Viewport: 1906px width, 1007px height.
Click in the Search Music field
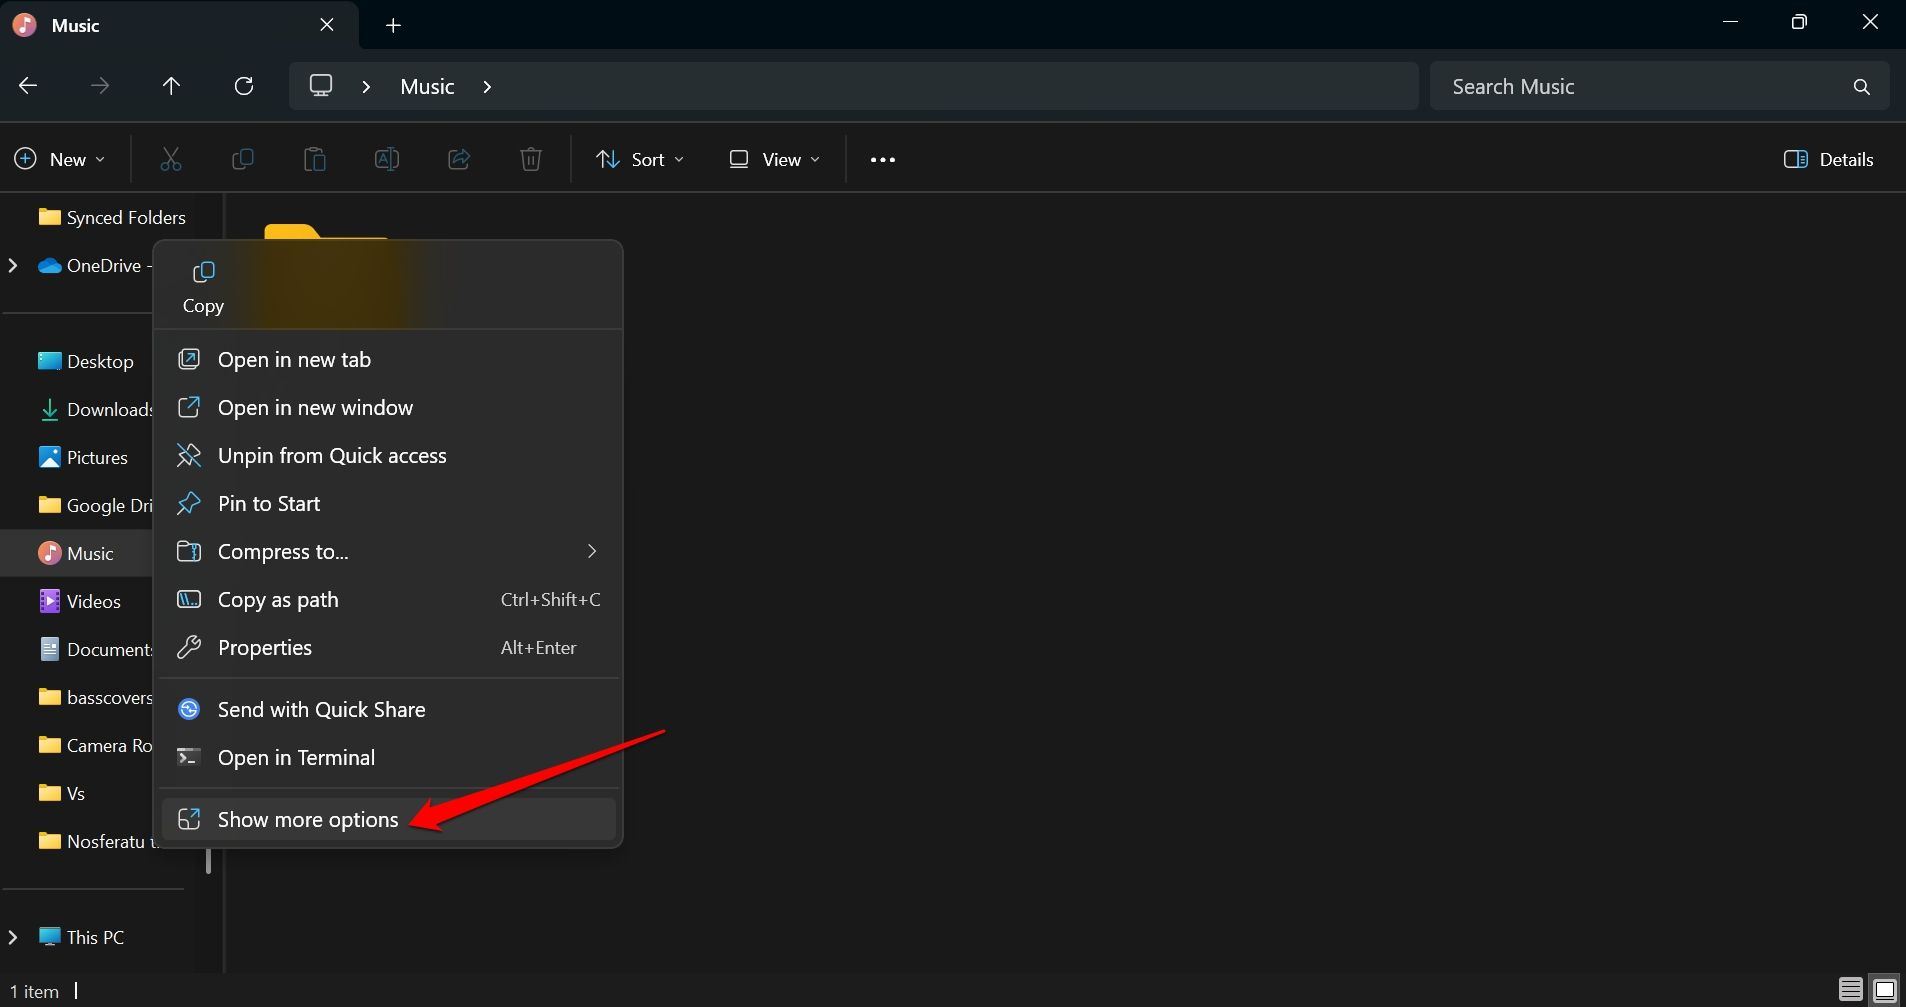click(1640, 87)
